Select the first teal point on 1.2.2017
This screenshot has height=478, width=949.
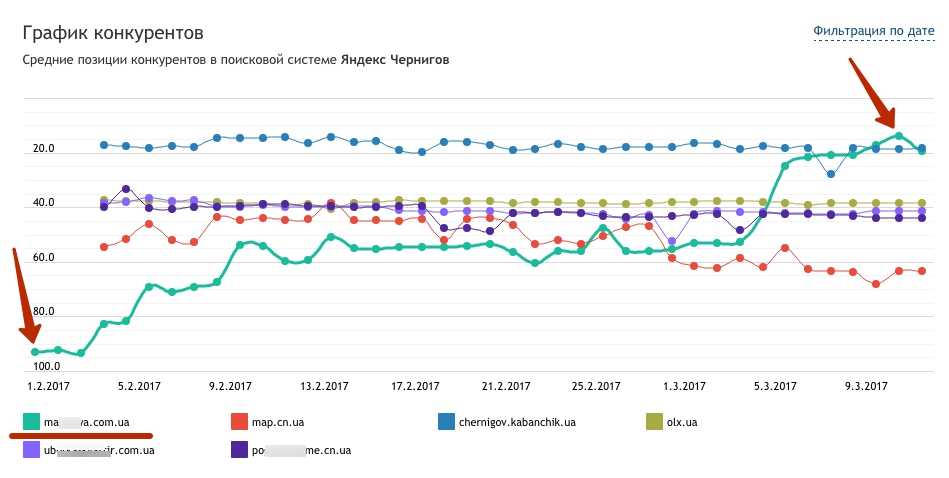pyautogui.click(x=35, y=352)
